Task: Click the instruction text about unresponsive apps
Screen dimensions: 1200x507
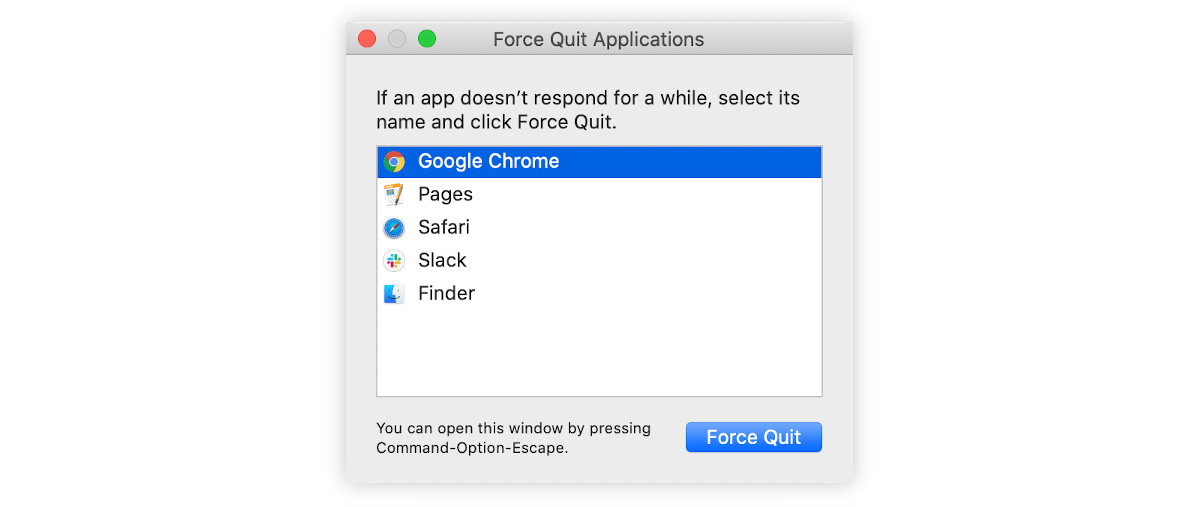Action: [588, 110]
